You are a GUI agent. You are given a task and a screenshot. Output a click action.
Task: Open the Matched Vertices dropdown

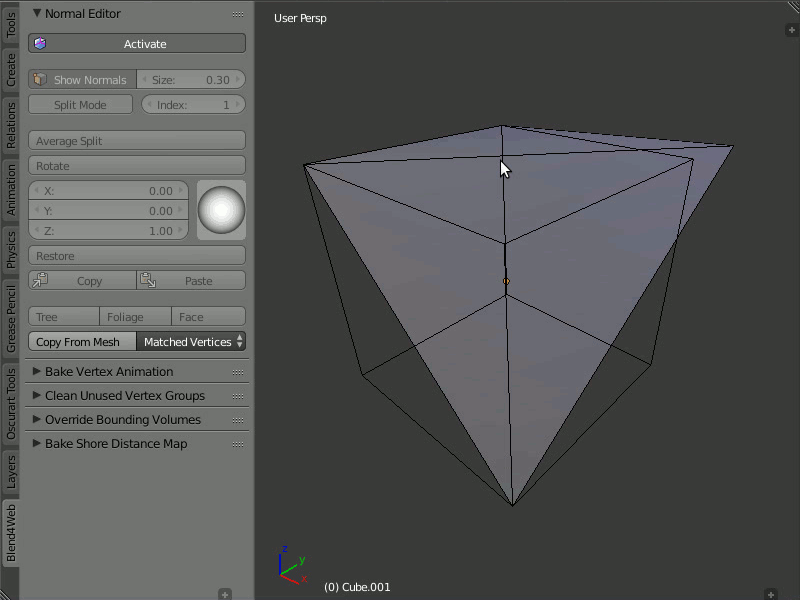pos(191,342)
